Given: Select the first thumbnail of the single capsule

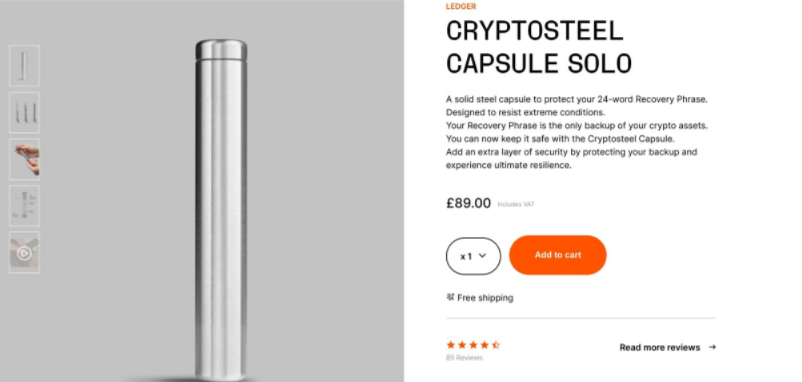Looking at the screenshot, I should coord(24,66).
